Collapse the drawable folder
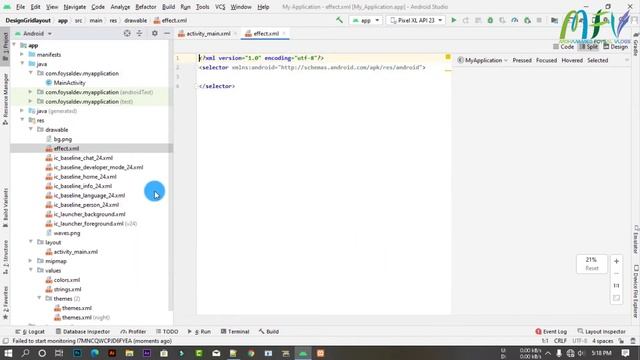Image resolution: width=640 pixels, height=360 pixels. point(31,129)
